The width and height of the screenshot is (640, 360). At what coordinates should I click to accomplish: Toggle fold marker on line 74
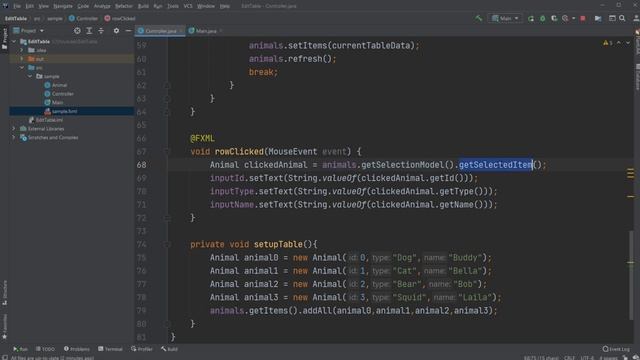(x=167, y=244)
